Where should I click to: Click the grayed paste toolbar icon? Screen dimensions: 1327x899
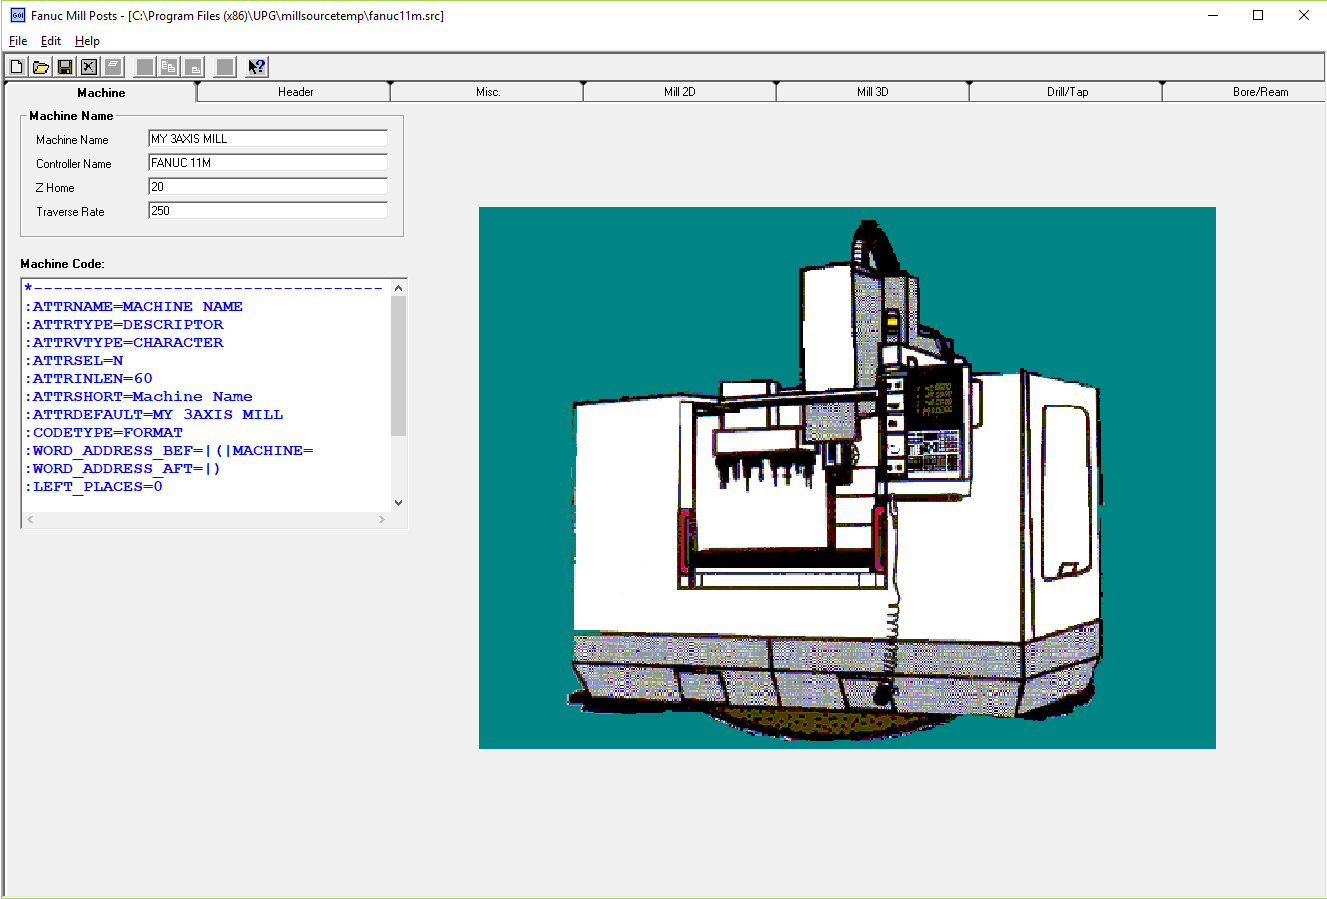(x=193, y=67)
